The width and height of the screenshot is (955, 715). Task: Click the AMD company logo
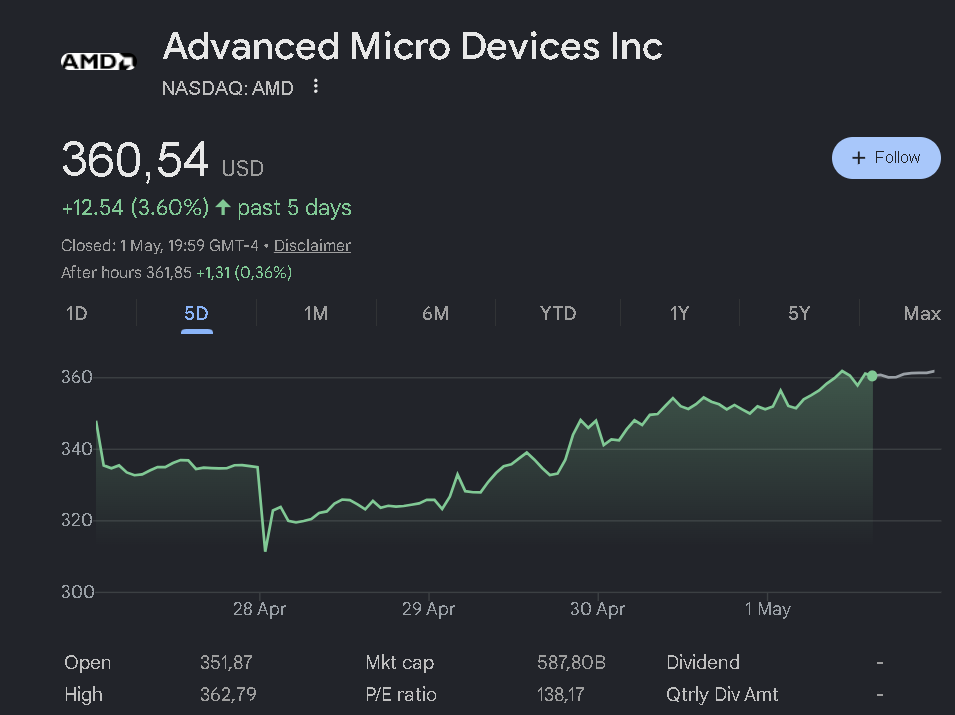tap(98, 62)
